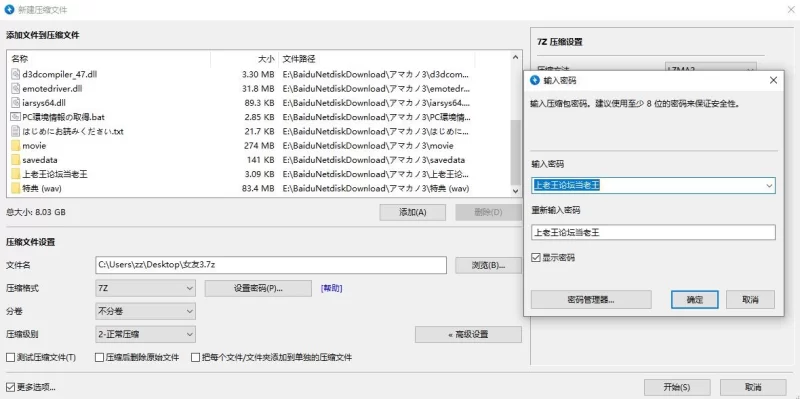Cancel the new archive window with 取消
800x399 pixels.
click(753, 387)
